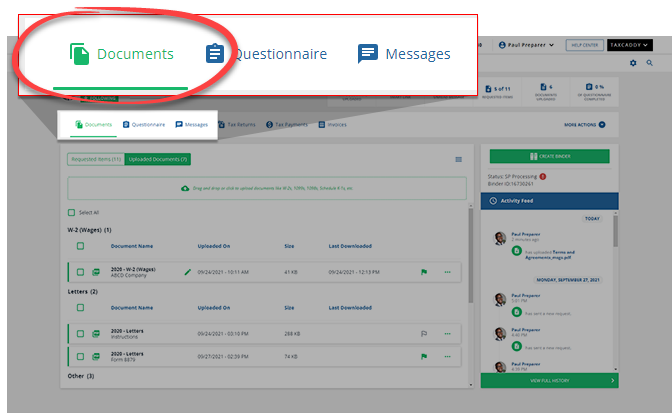
Task: Click the document icon on the Letters Form 8879 row
Action: [96, 356]
